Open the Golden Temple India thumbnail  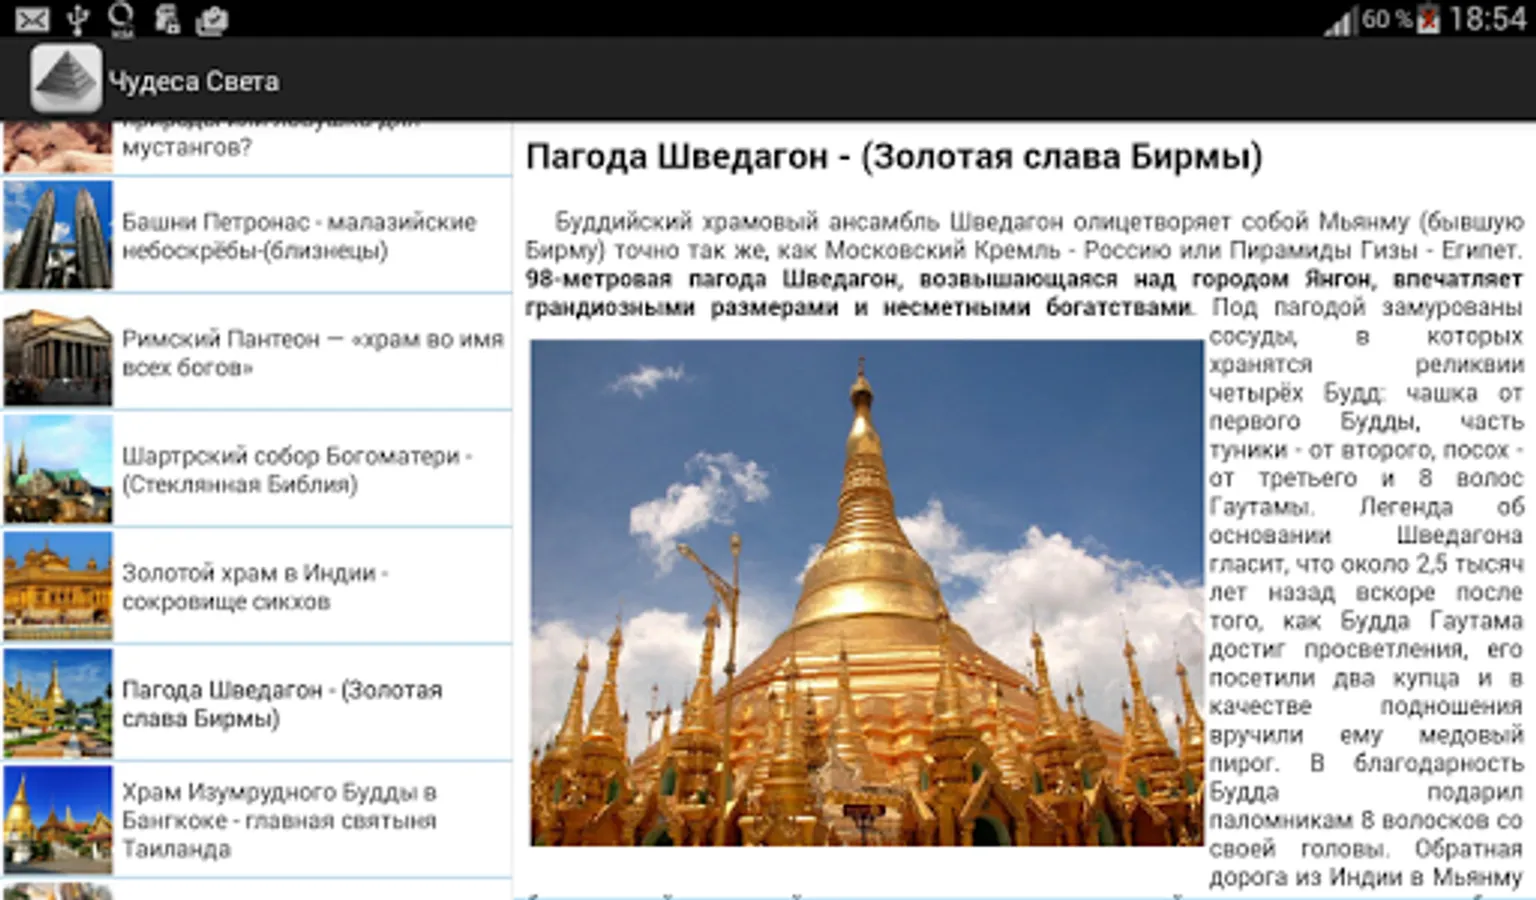point(58,586)
